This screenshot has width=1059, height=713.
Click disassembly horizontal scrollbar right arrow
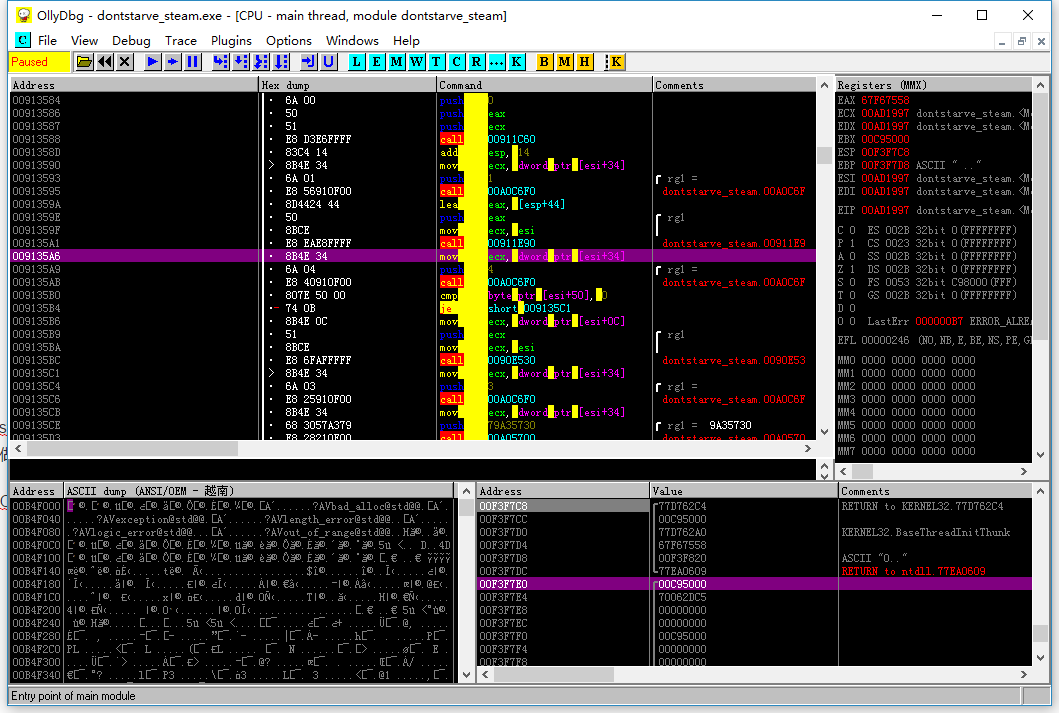click(808, 448)
